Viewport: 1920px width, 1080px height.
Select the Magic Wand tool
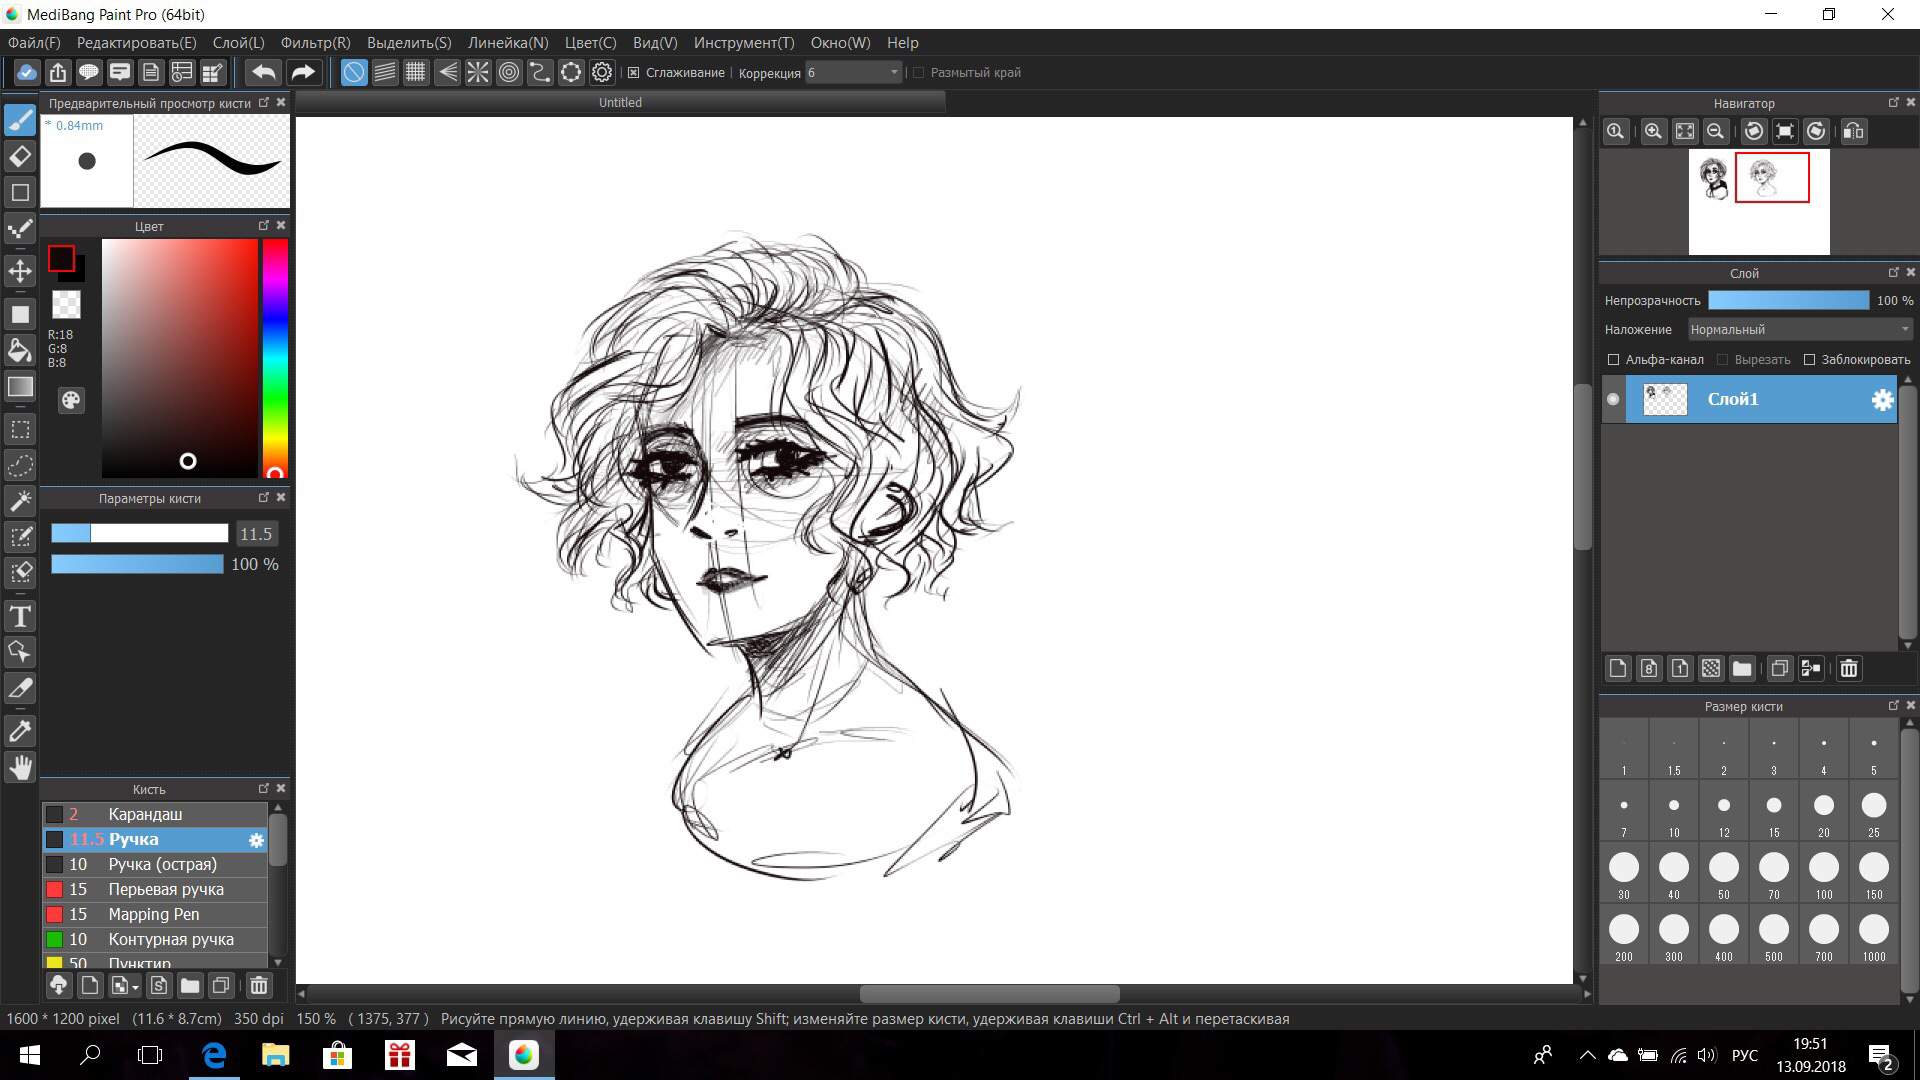pyautogui.click(x=20, y=501)
